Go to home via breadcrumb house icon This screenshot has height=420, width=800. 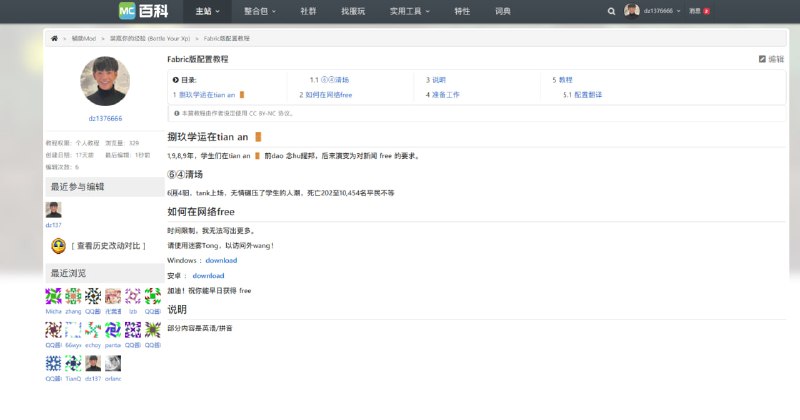pos(54,38)
